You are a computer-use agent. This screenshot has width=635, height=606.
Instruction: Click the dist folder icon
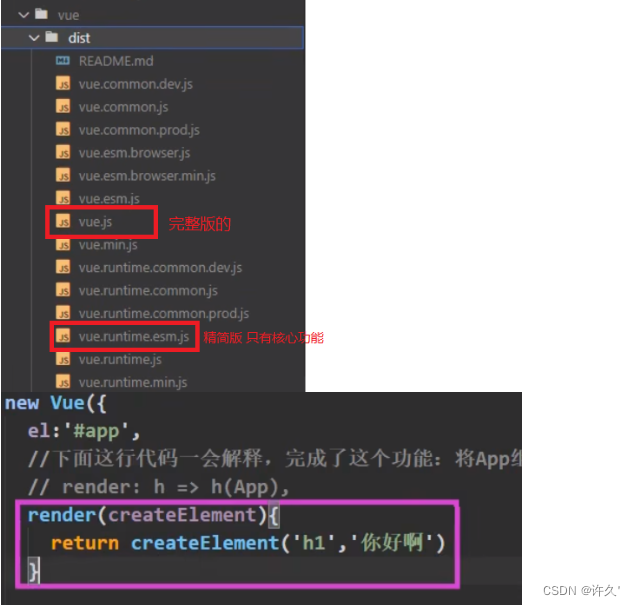tap(52, 37)
